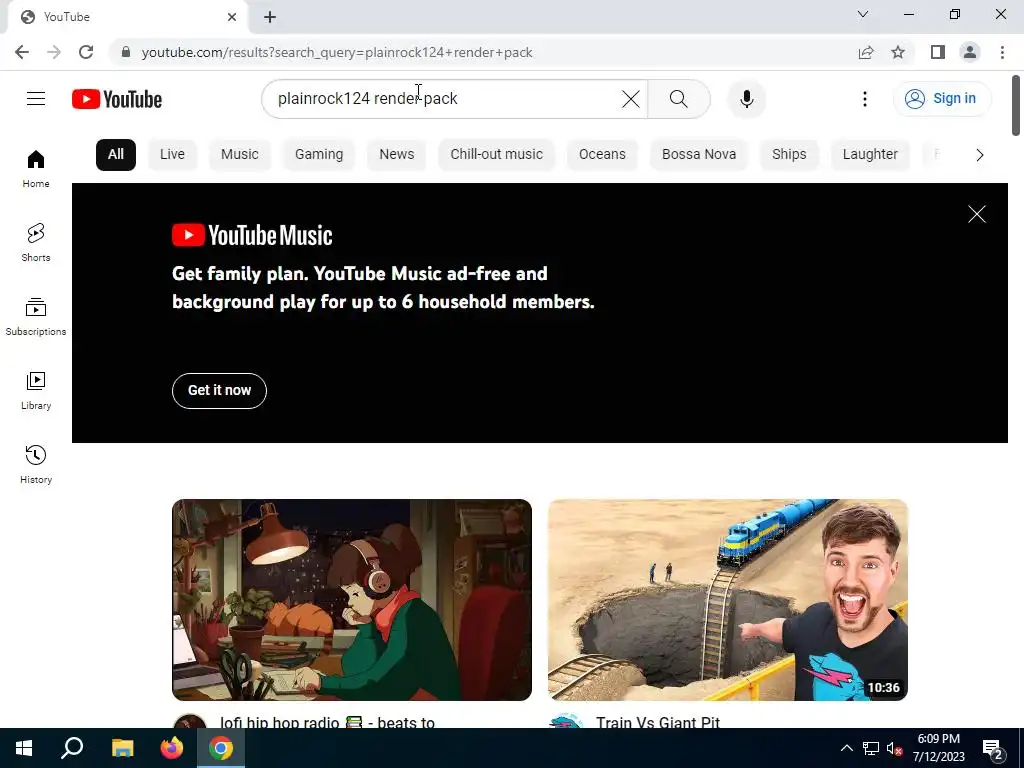This screenshot has width=1024, height=768.
Task: Open the lofi hip hop radio thumbnail
Action: pyautogui.click(x=352, y=600)
